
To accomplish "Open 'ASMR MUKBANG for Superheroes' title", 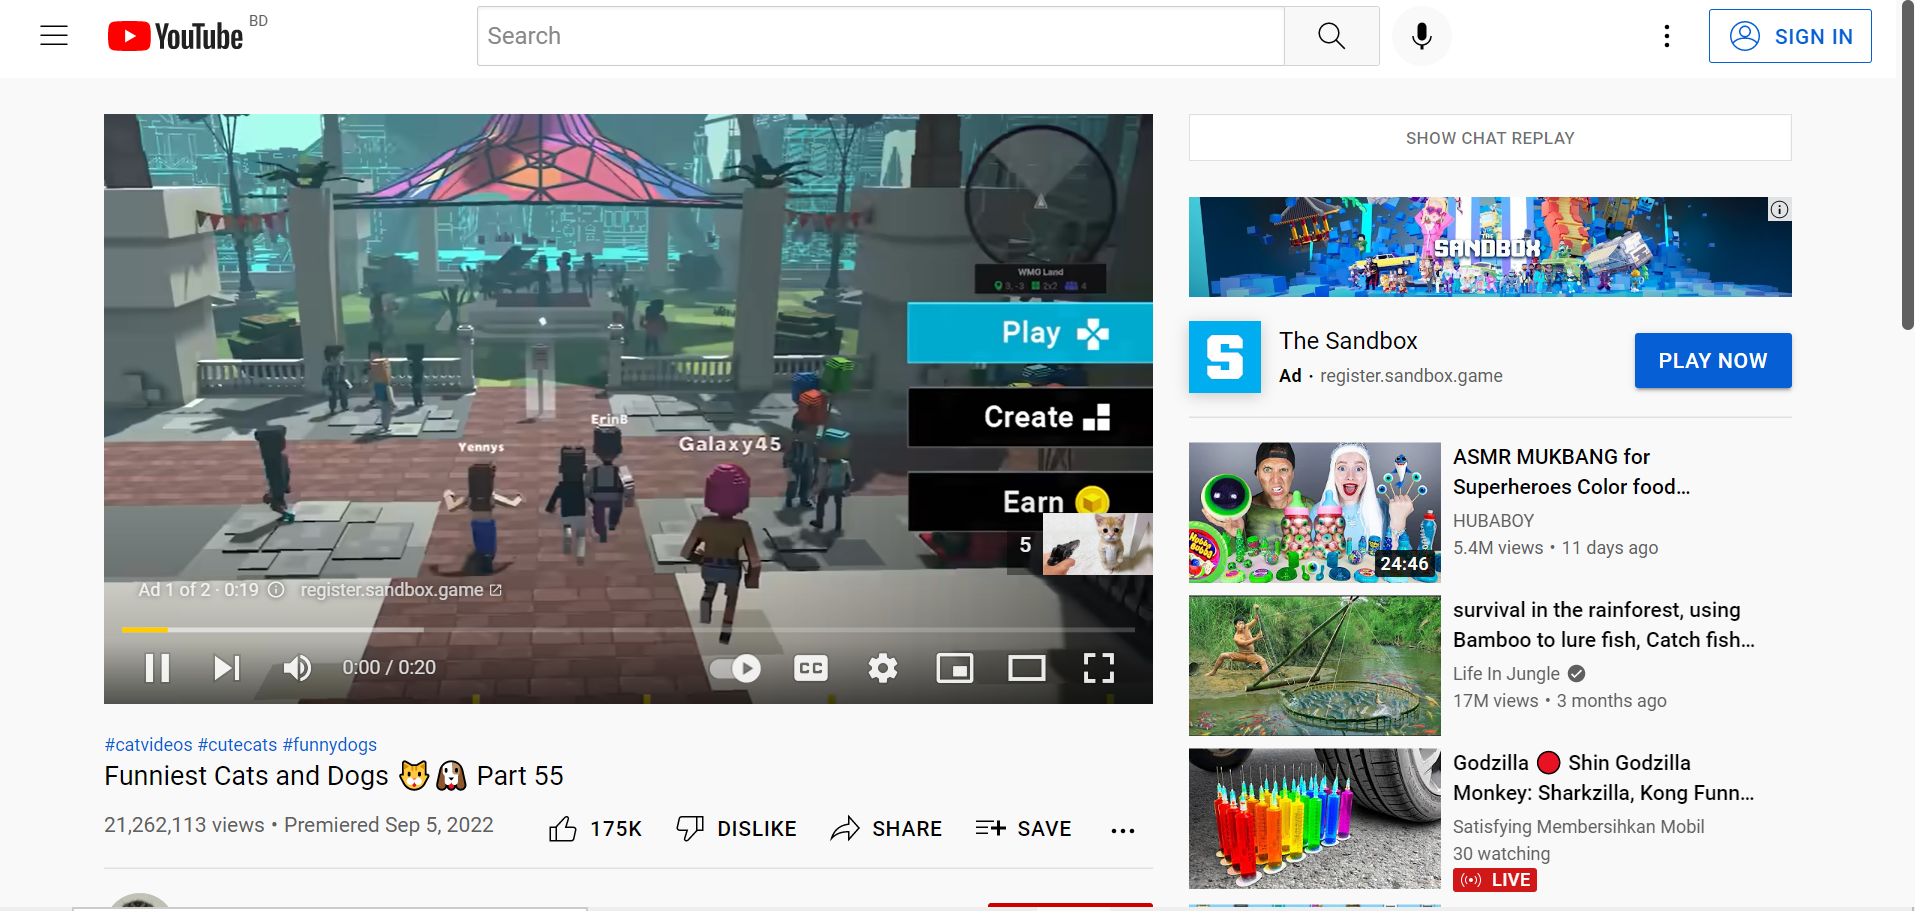I will point(1571,472).
